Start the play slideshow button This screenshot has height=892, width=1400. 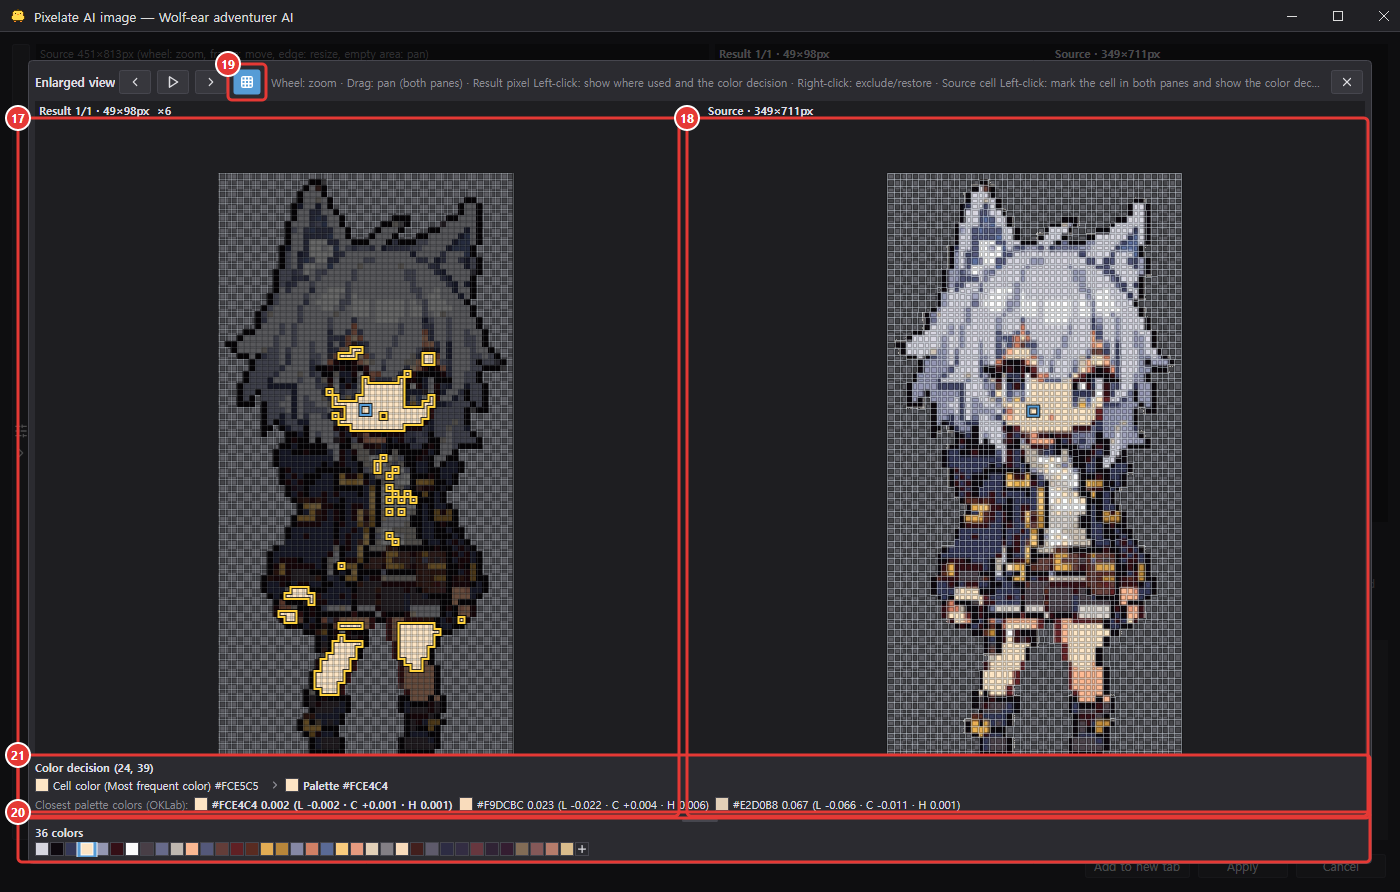173,82
